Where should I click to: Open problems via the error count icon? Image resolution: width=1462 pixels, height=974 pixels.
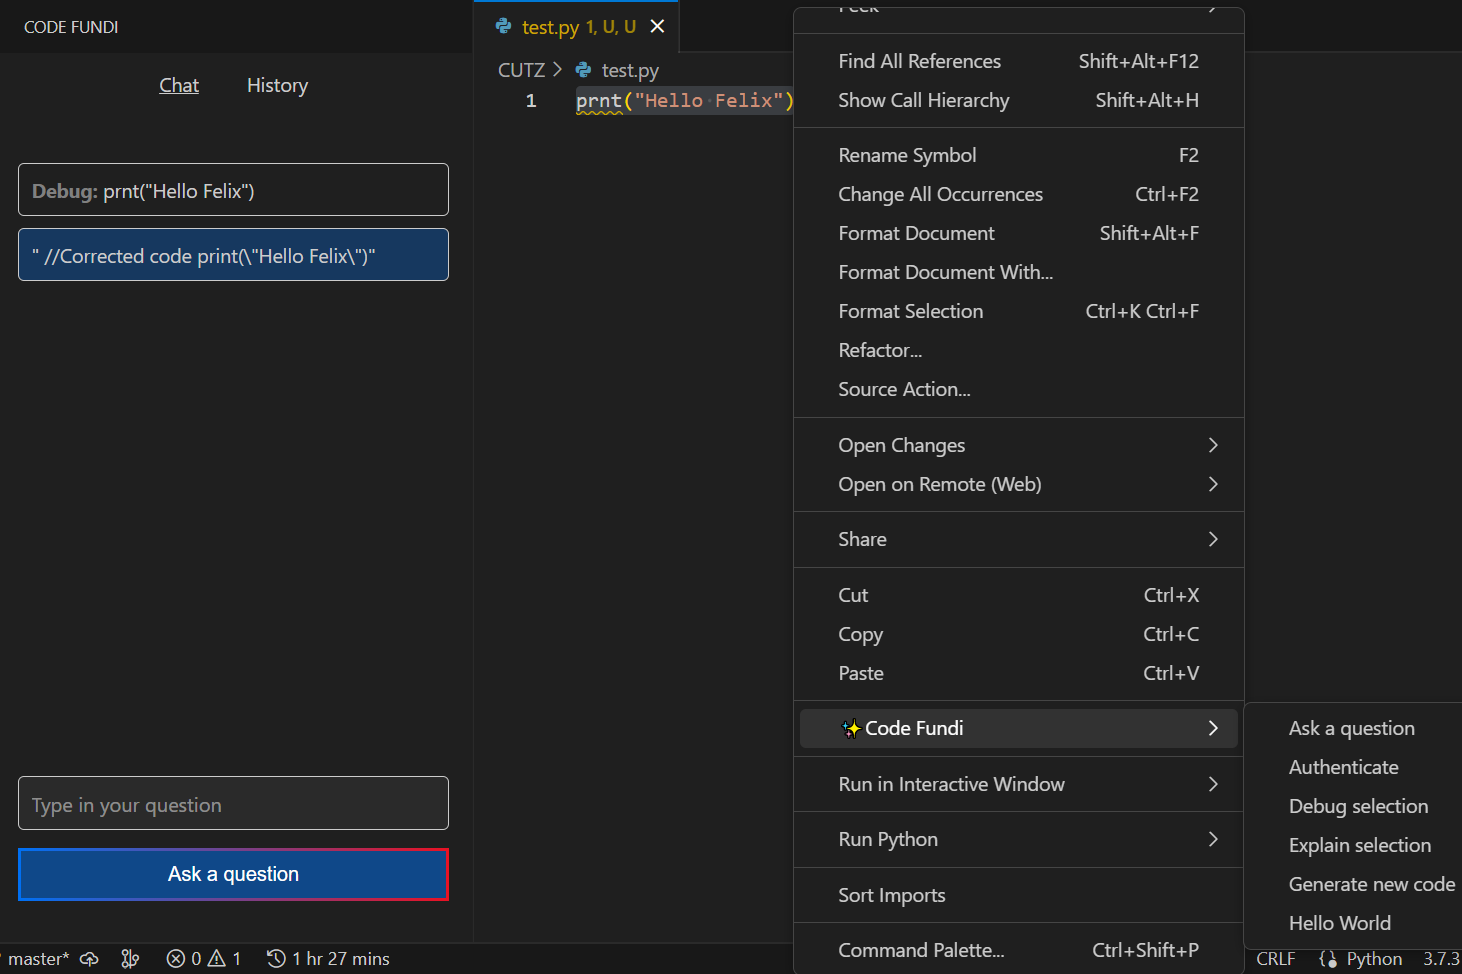point(176,959)
